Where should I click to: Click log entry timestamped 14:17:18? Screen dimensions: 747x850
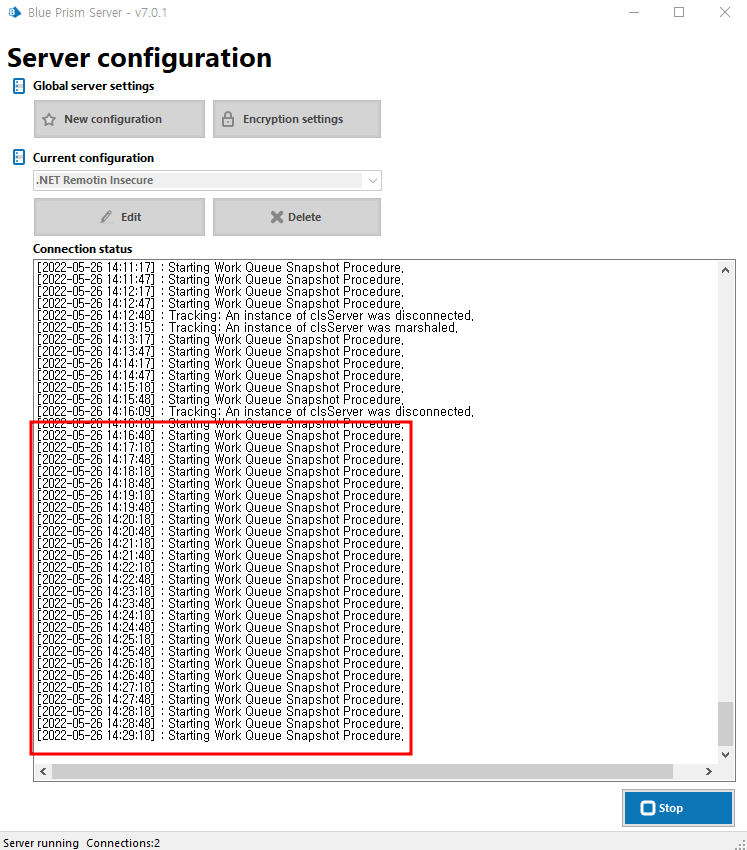(220, 448)
